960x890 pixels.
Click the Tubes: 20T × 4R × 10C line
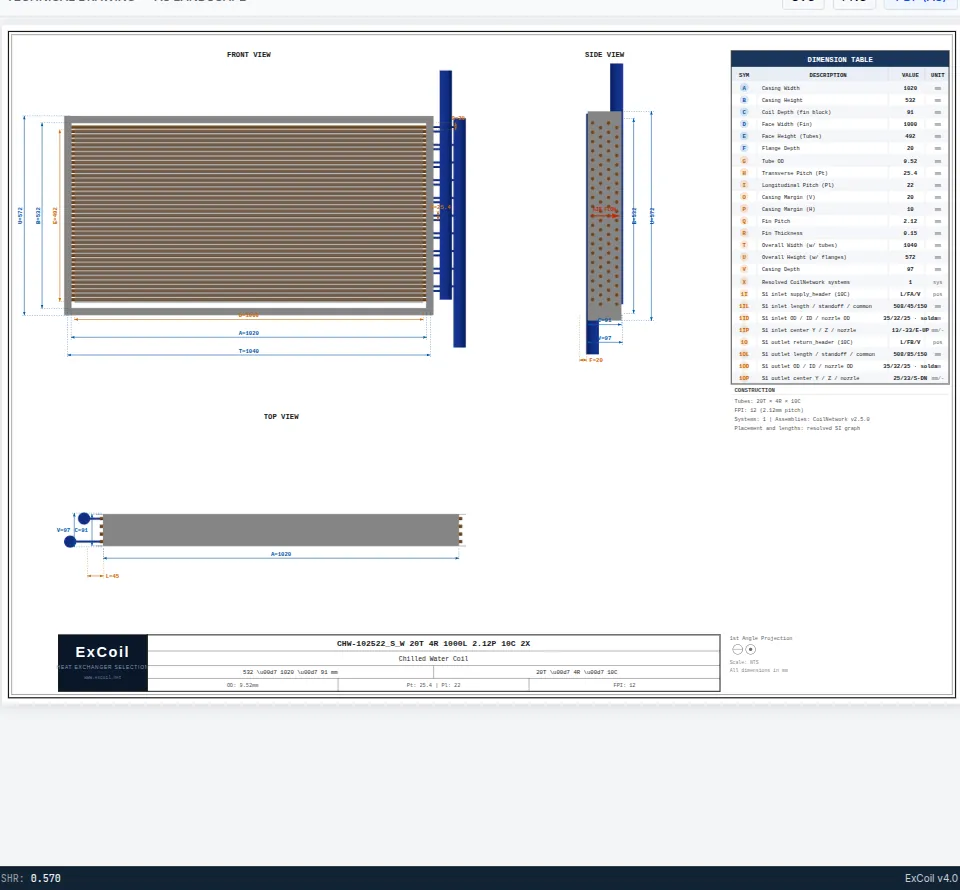(767, 401)
